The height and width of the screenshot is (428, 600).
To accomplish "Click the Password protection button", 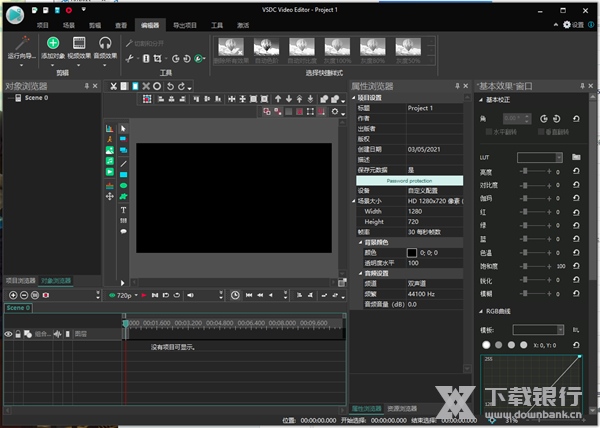I will (407, 180).
